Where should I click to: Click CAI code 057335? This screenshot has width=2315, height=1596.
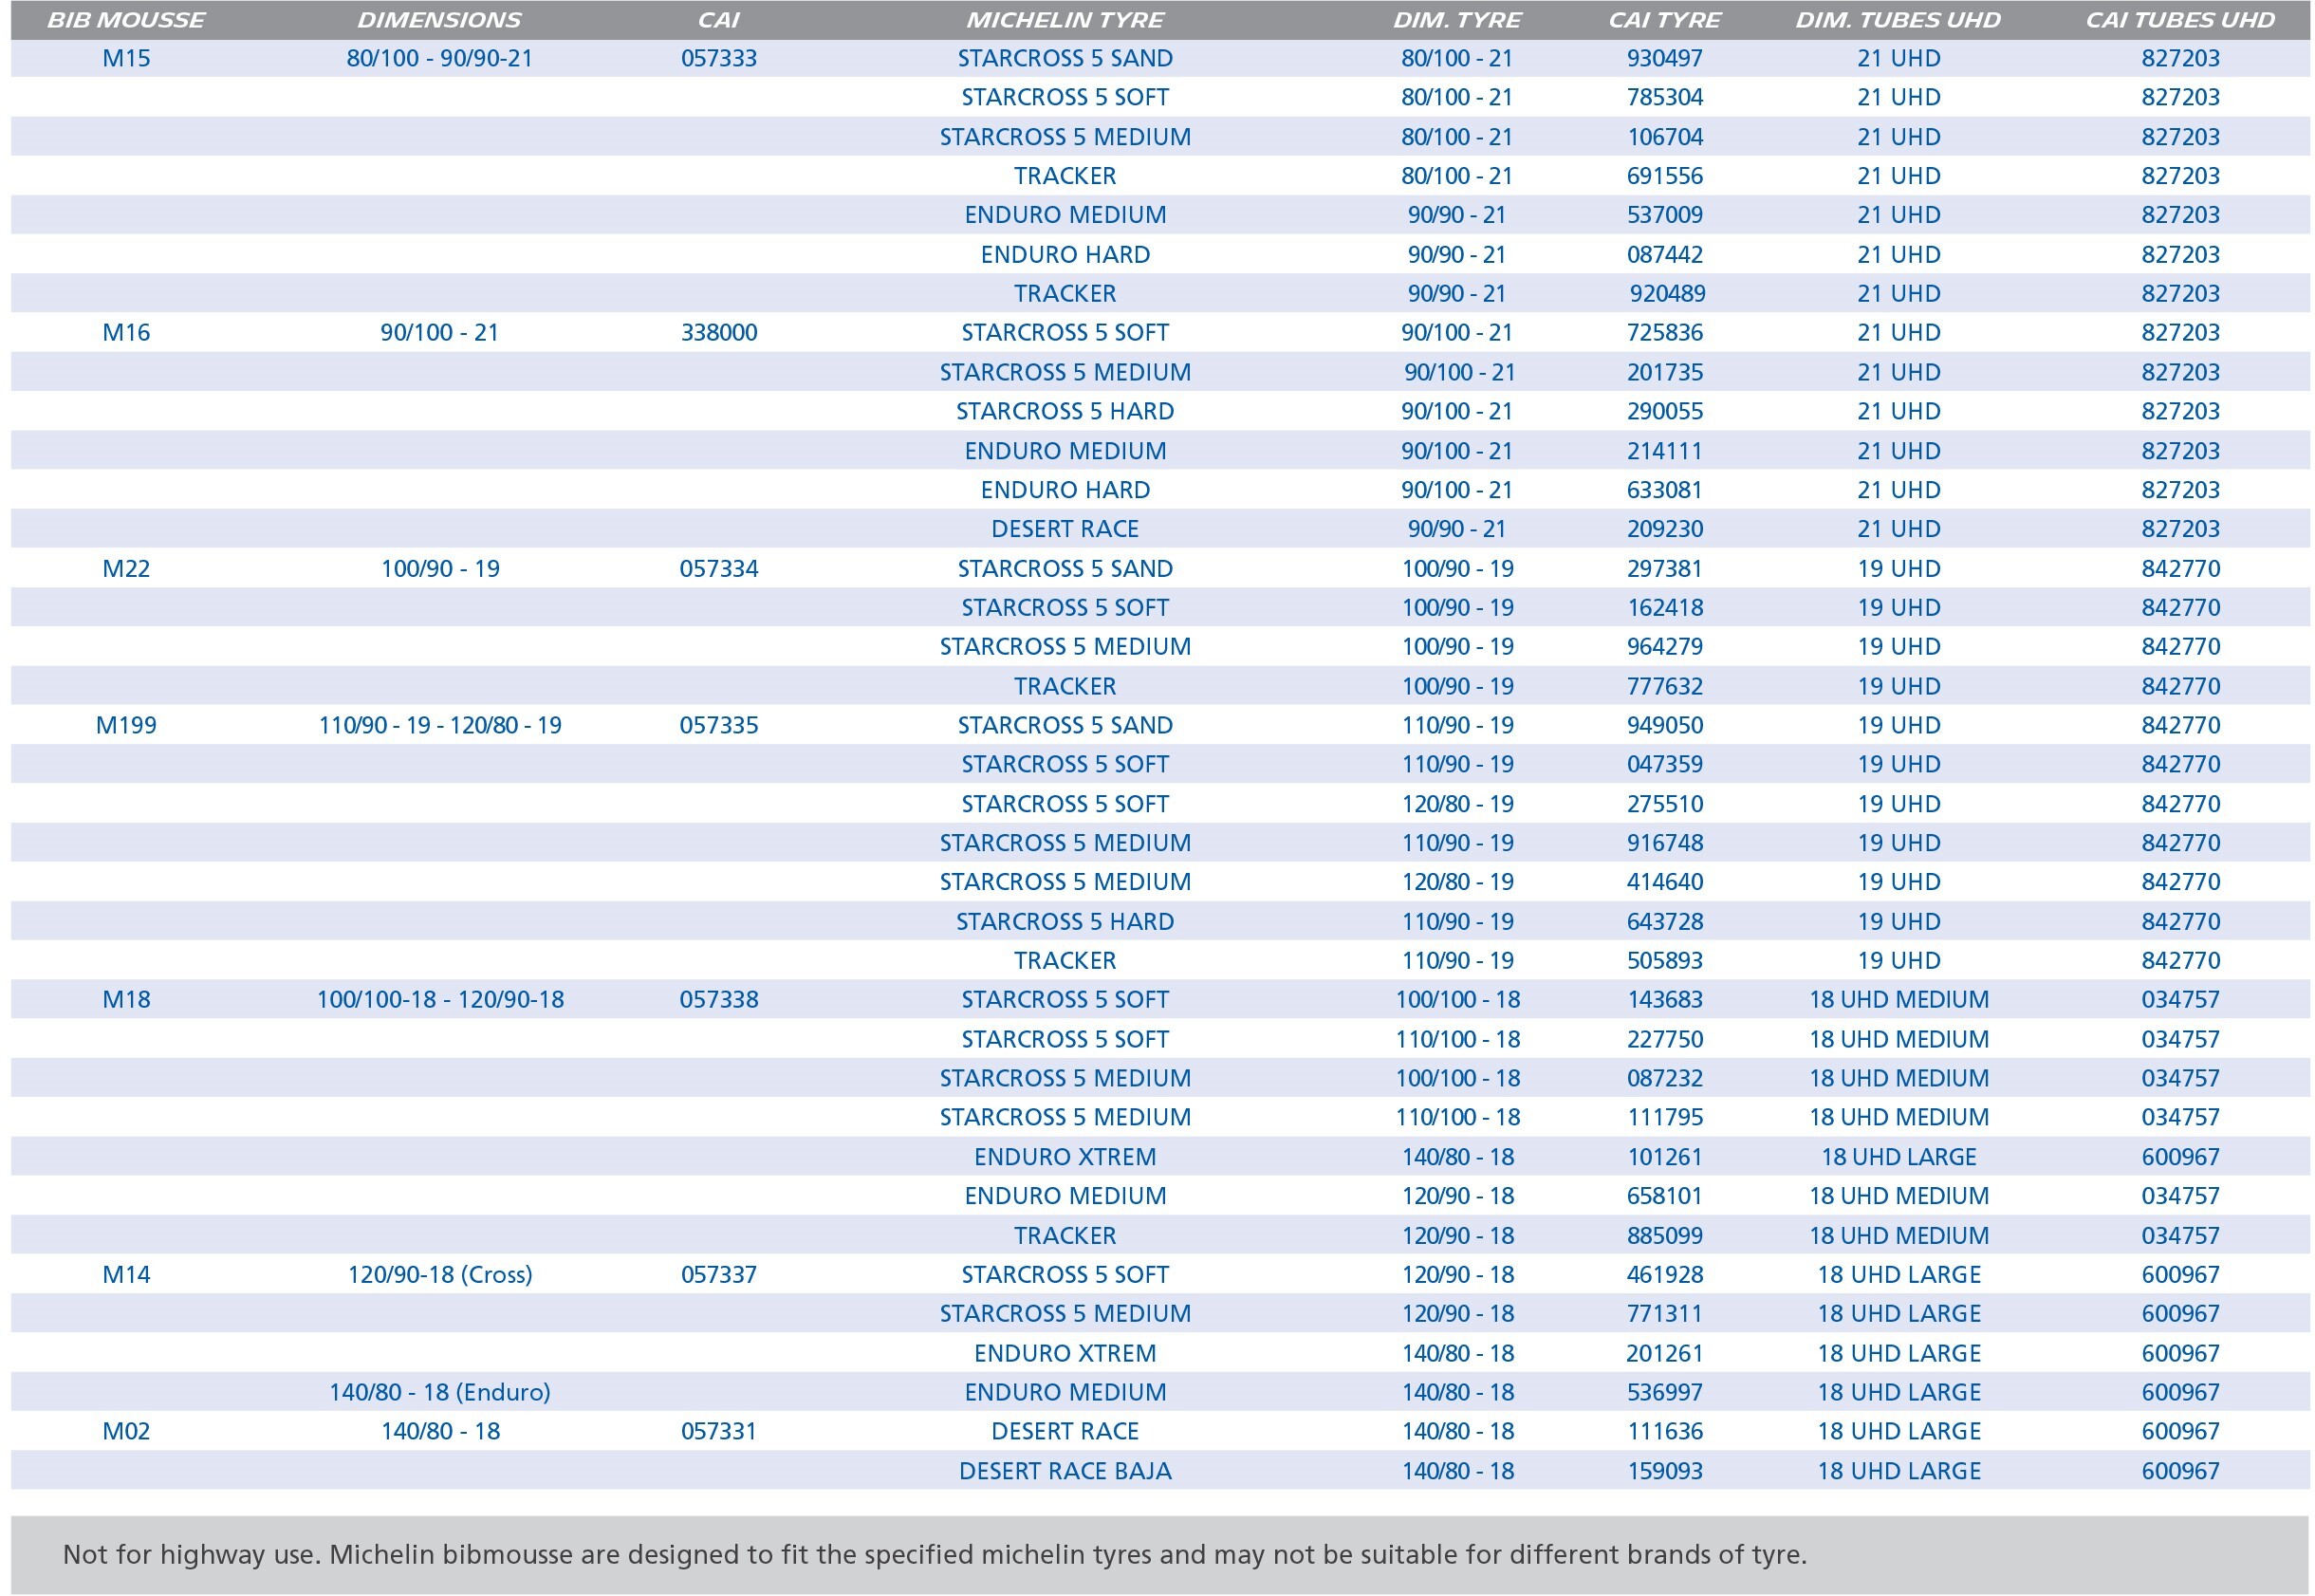click(x=718, y=725)
